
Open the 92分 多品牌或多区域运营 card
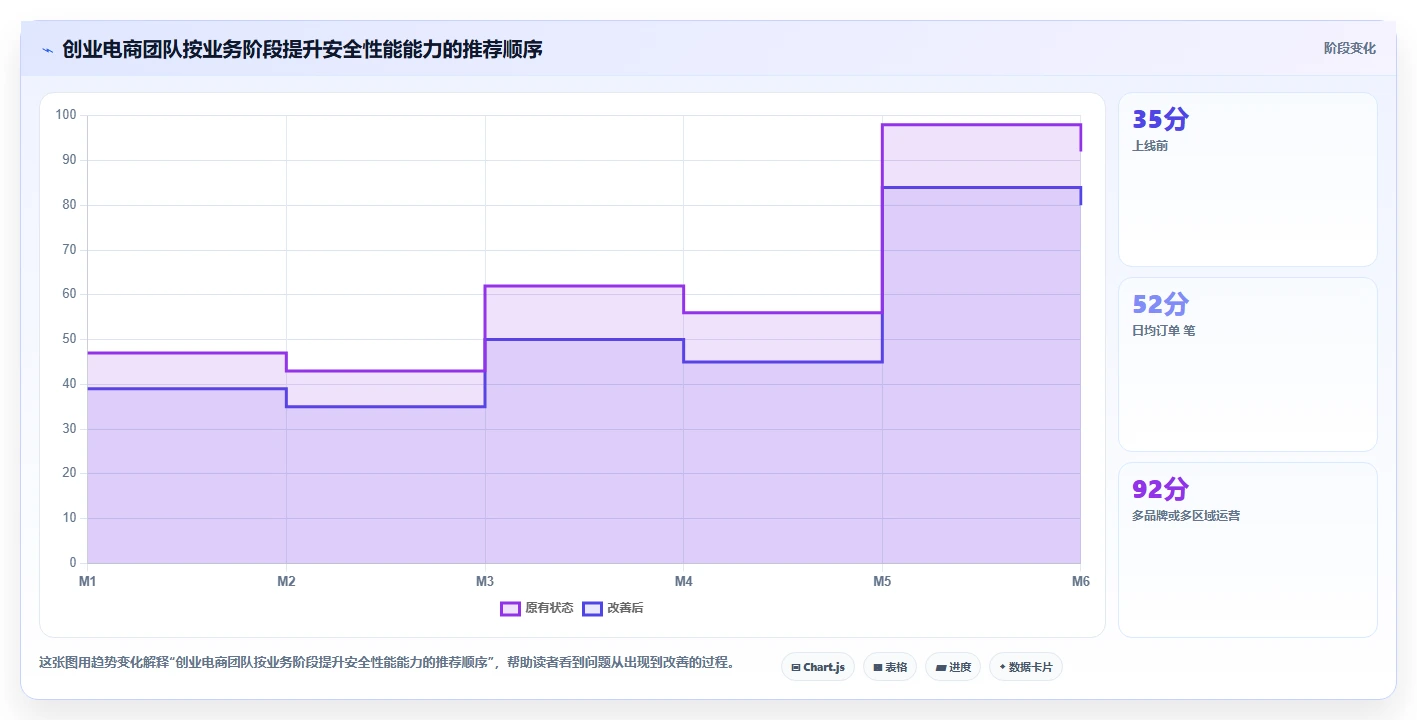coord(1247,550)
